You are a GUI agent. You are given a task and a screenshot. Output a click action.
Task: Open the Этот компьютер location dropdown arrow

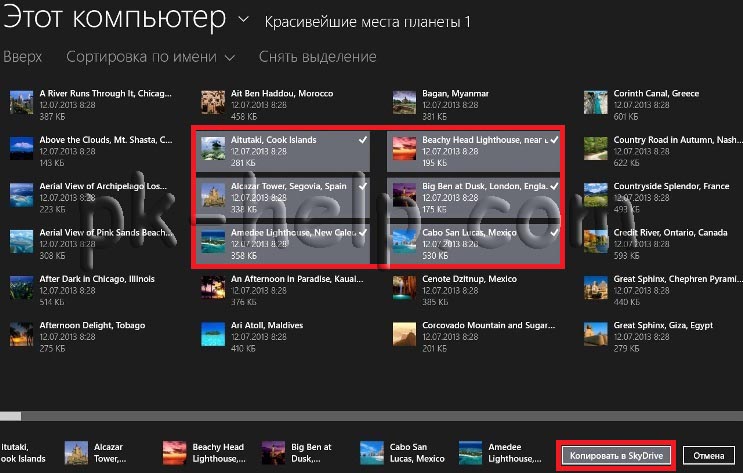click(x=243, y=19)
